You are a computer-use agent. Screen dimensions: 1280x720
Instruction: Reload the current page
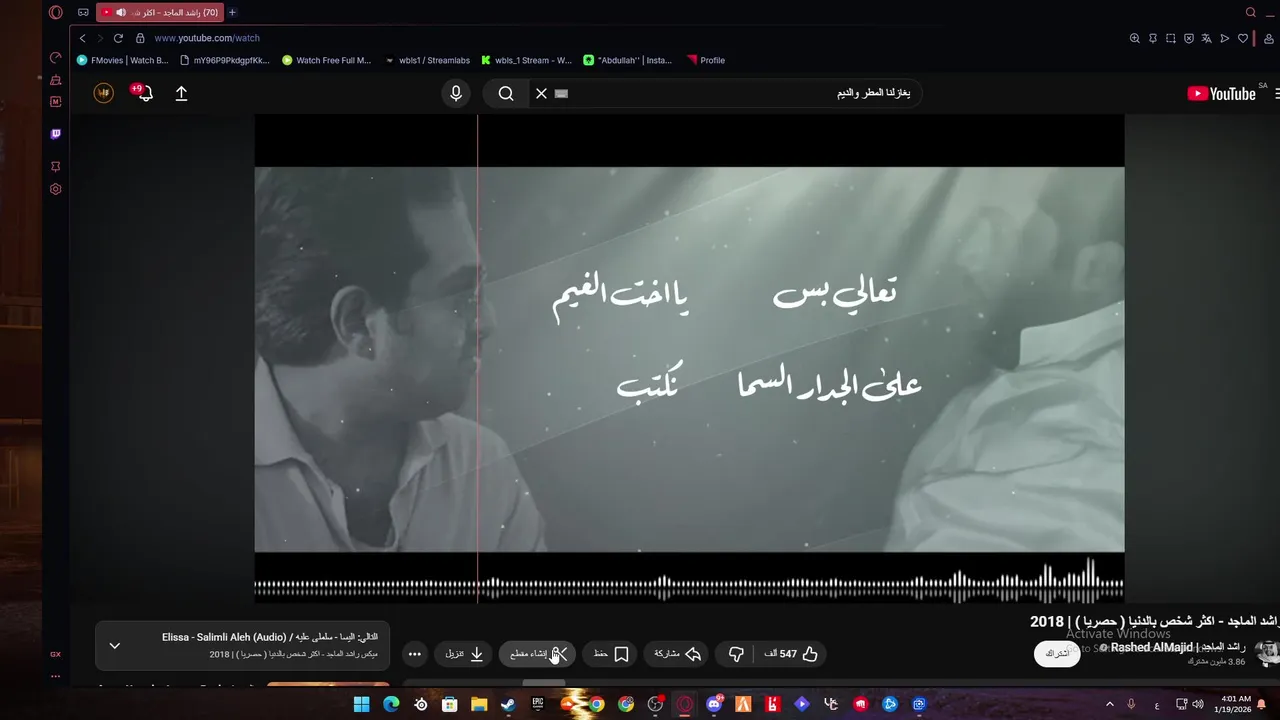(x=118, y=38)
